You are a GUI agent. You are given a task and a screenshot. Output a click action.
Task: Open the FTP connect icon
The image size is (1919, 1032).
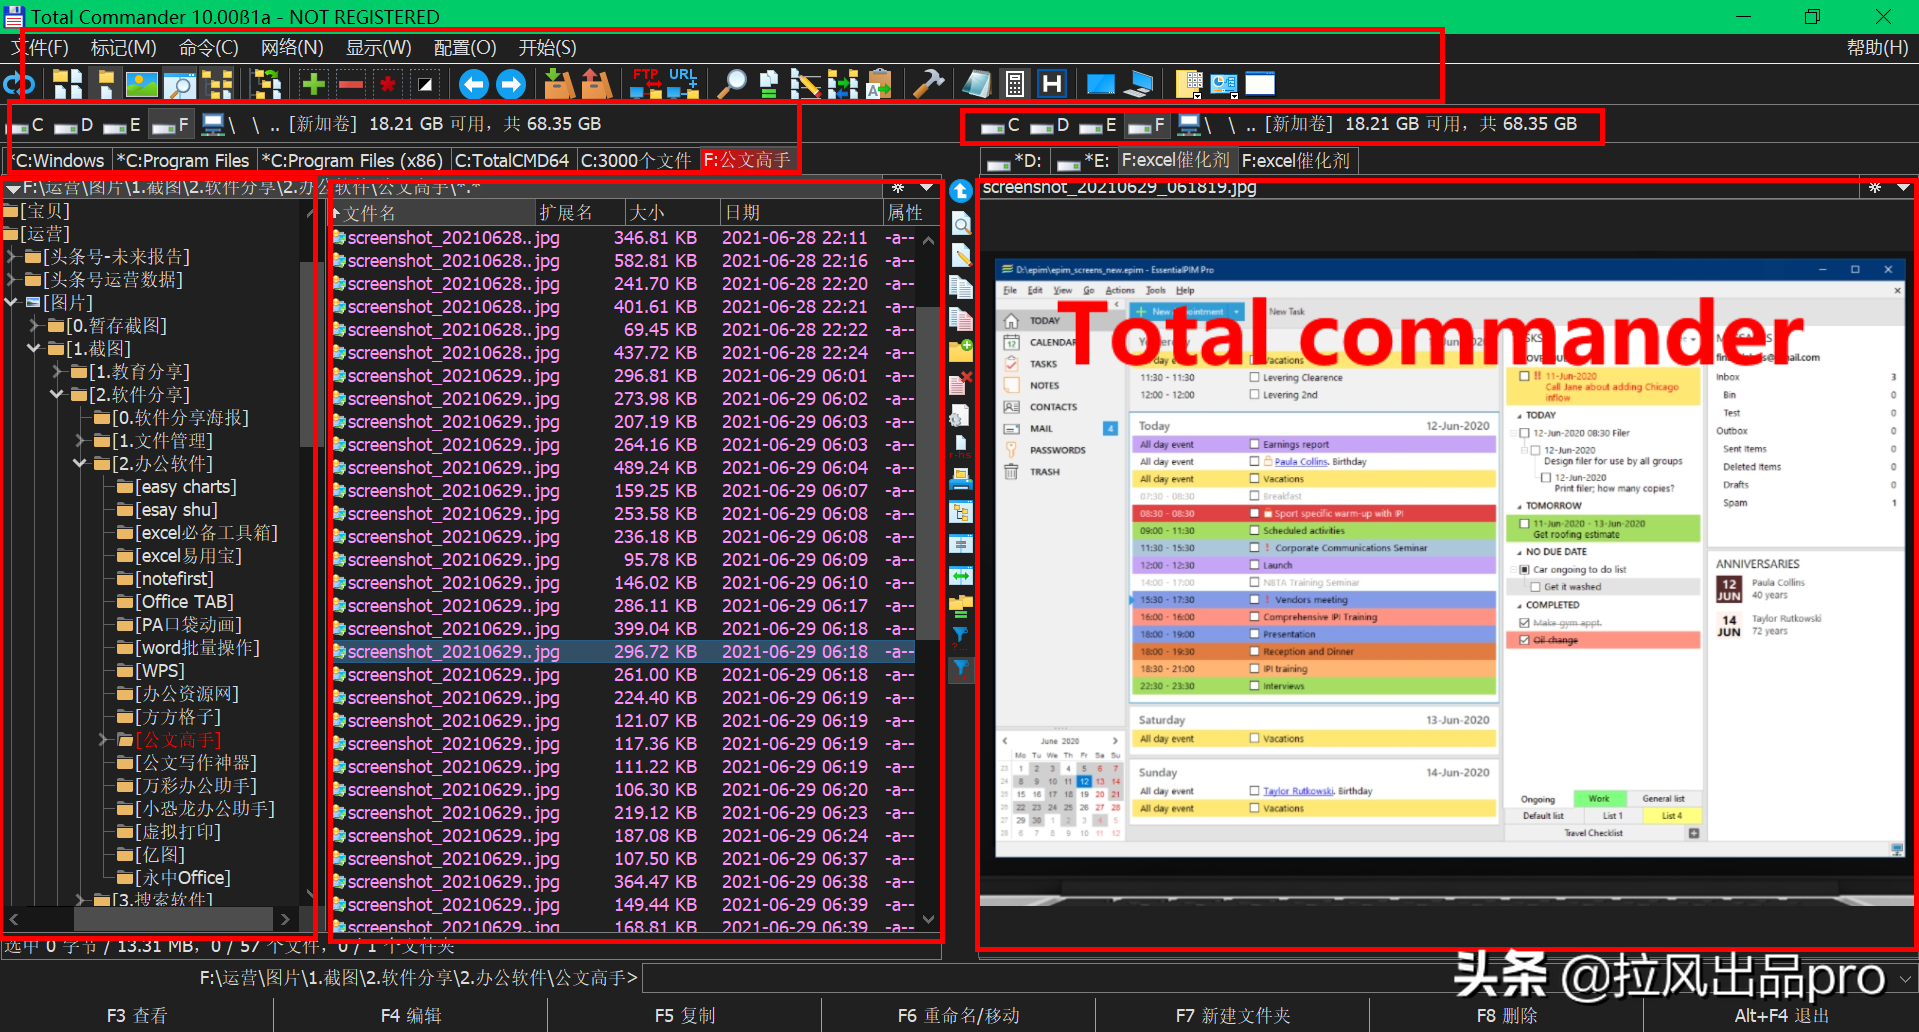click(x=646, y=84)
